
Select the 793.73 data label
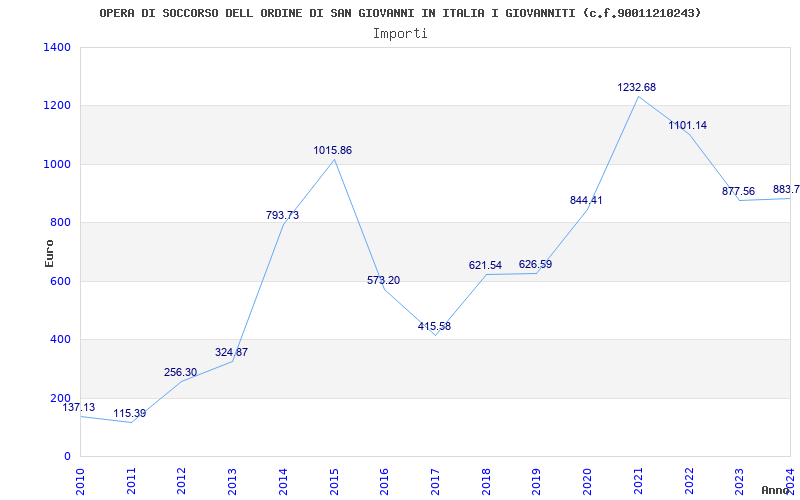(x=282, y=215)
